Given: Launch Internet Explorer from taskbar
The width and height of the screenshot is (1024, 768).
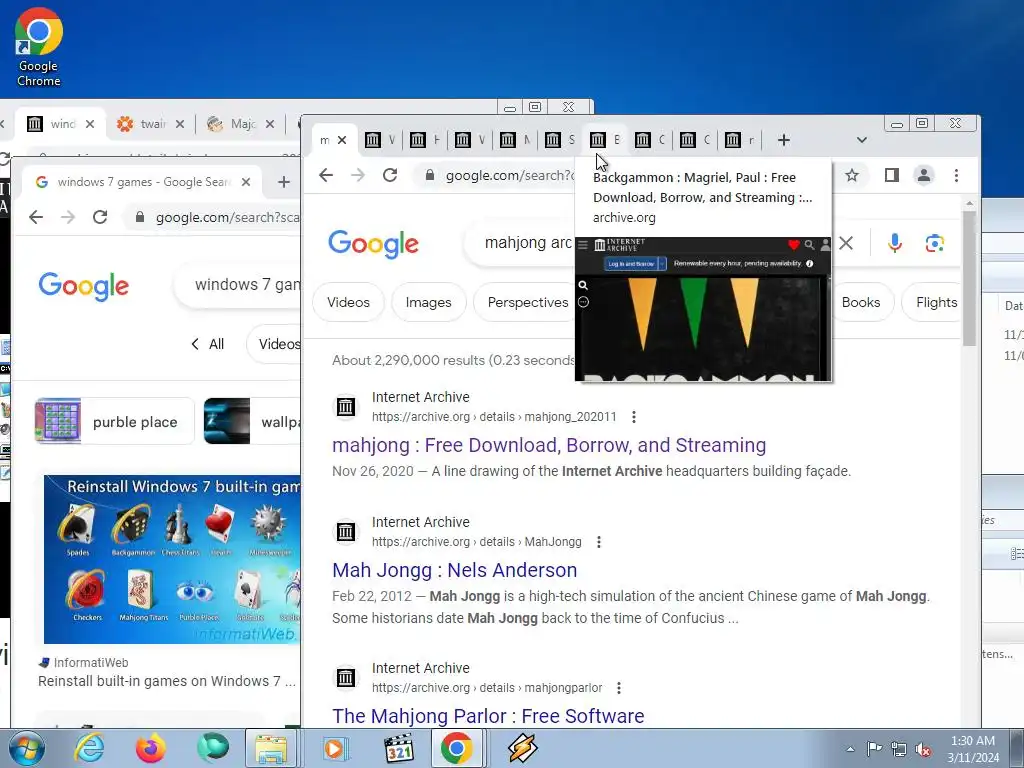Looking at the screenshot, I should [89, 748].
